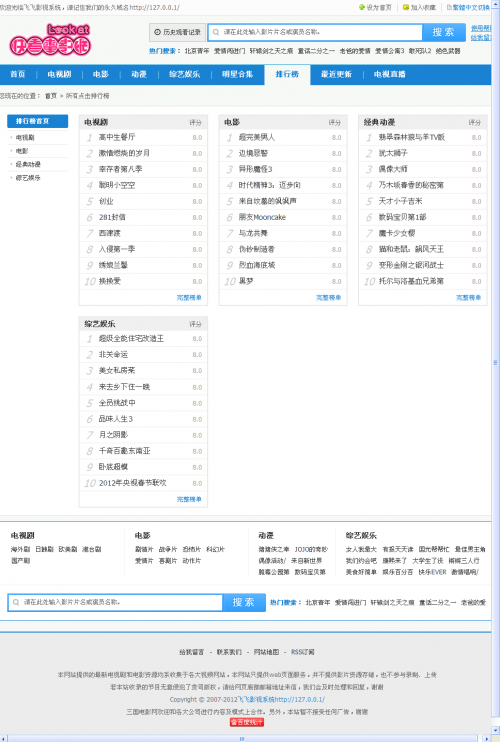
Task: Click RSS订阅 in the footer
Action: (303, 652)
